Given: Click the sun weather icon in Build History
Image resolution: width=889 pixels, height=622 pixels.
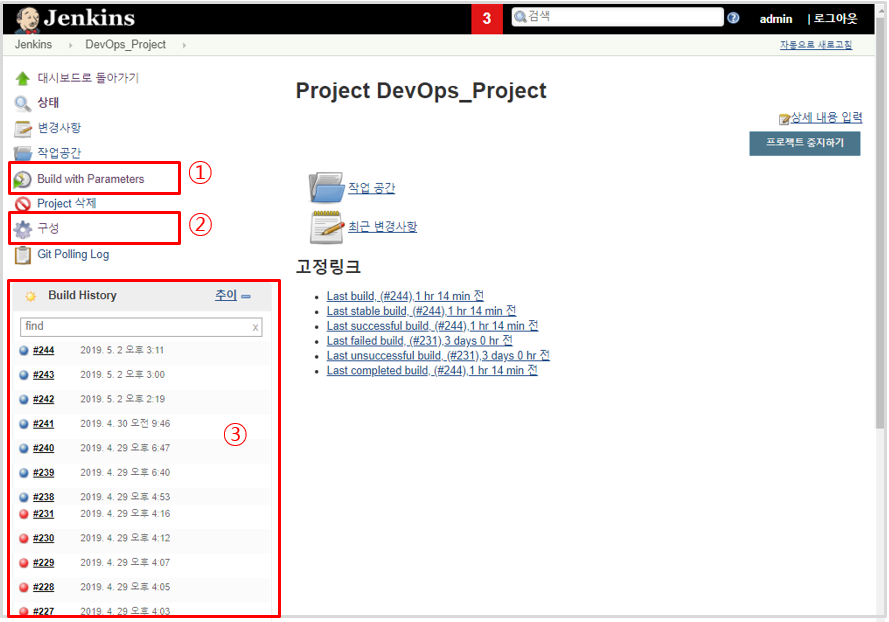Looking at the screenshot, I should click(x=31, y=296).
